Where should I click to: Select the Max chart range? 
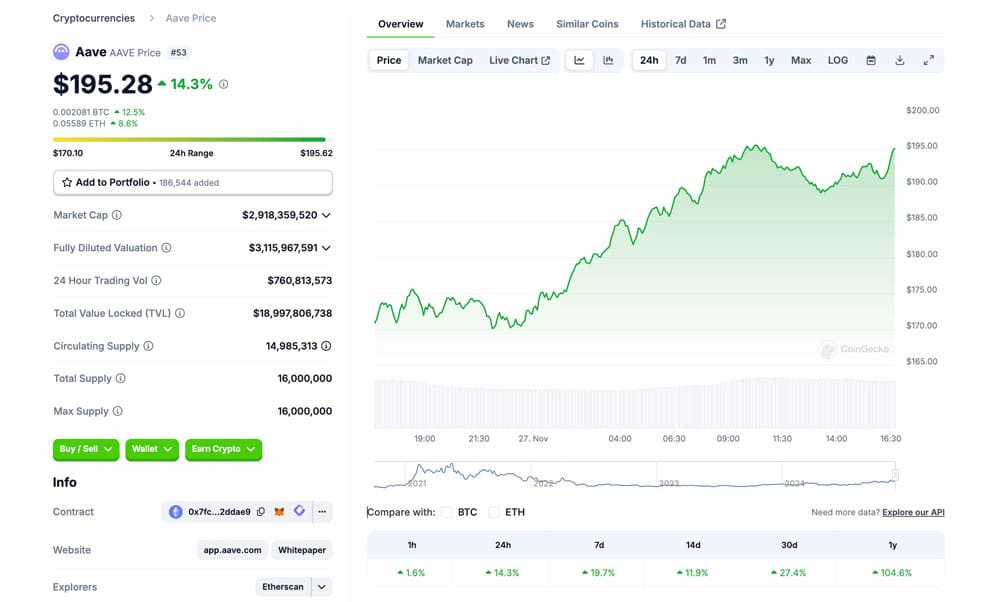click(x=801, y=60)
